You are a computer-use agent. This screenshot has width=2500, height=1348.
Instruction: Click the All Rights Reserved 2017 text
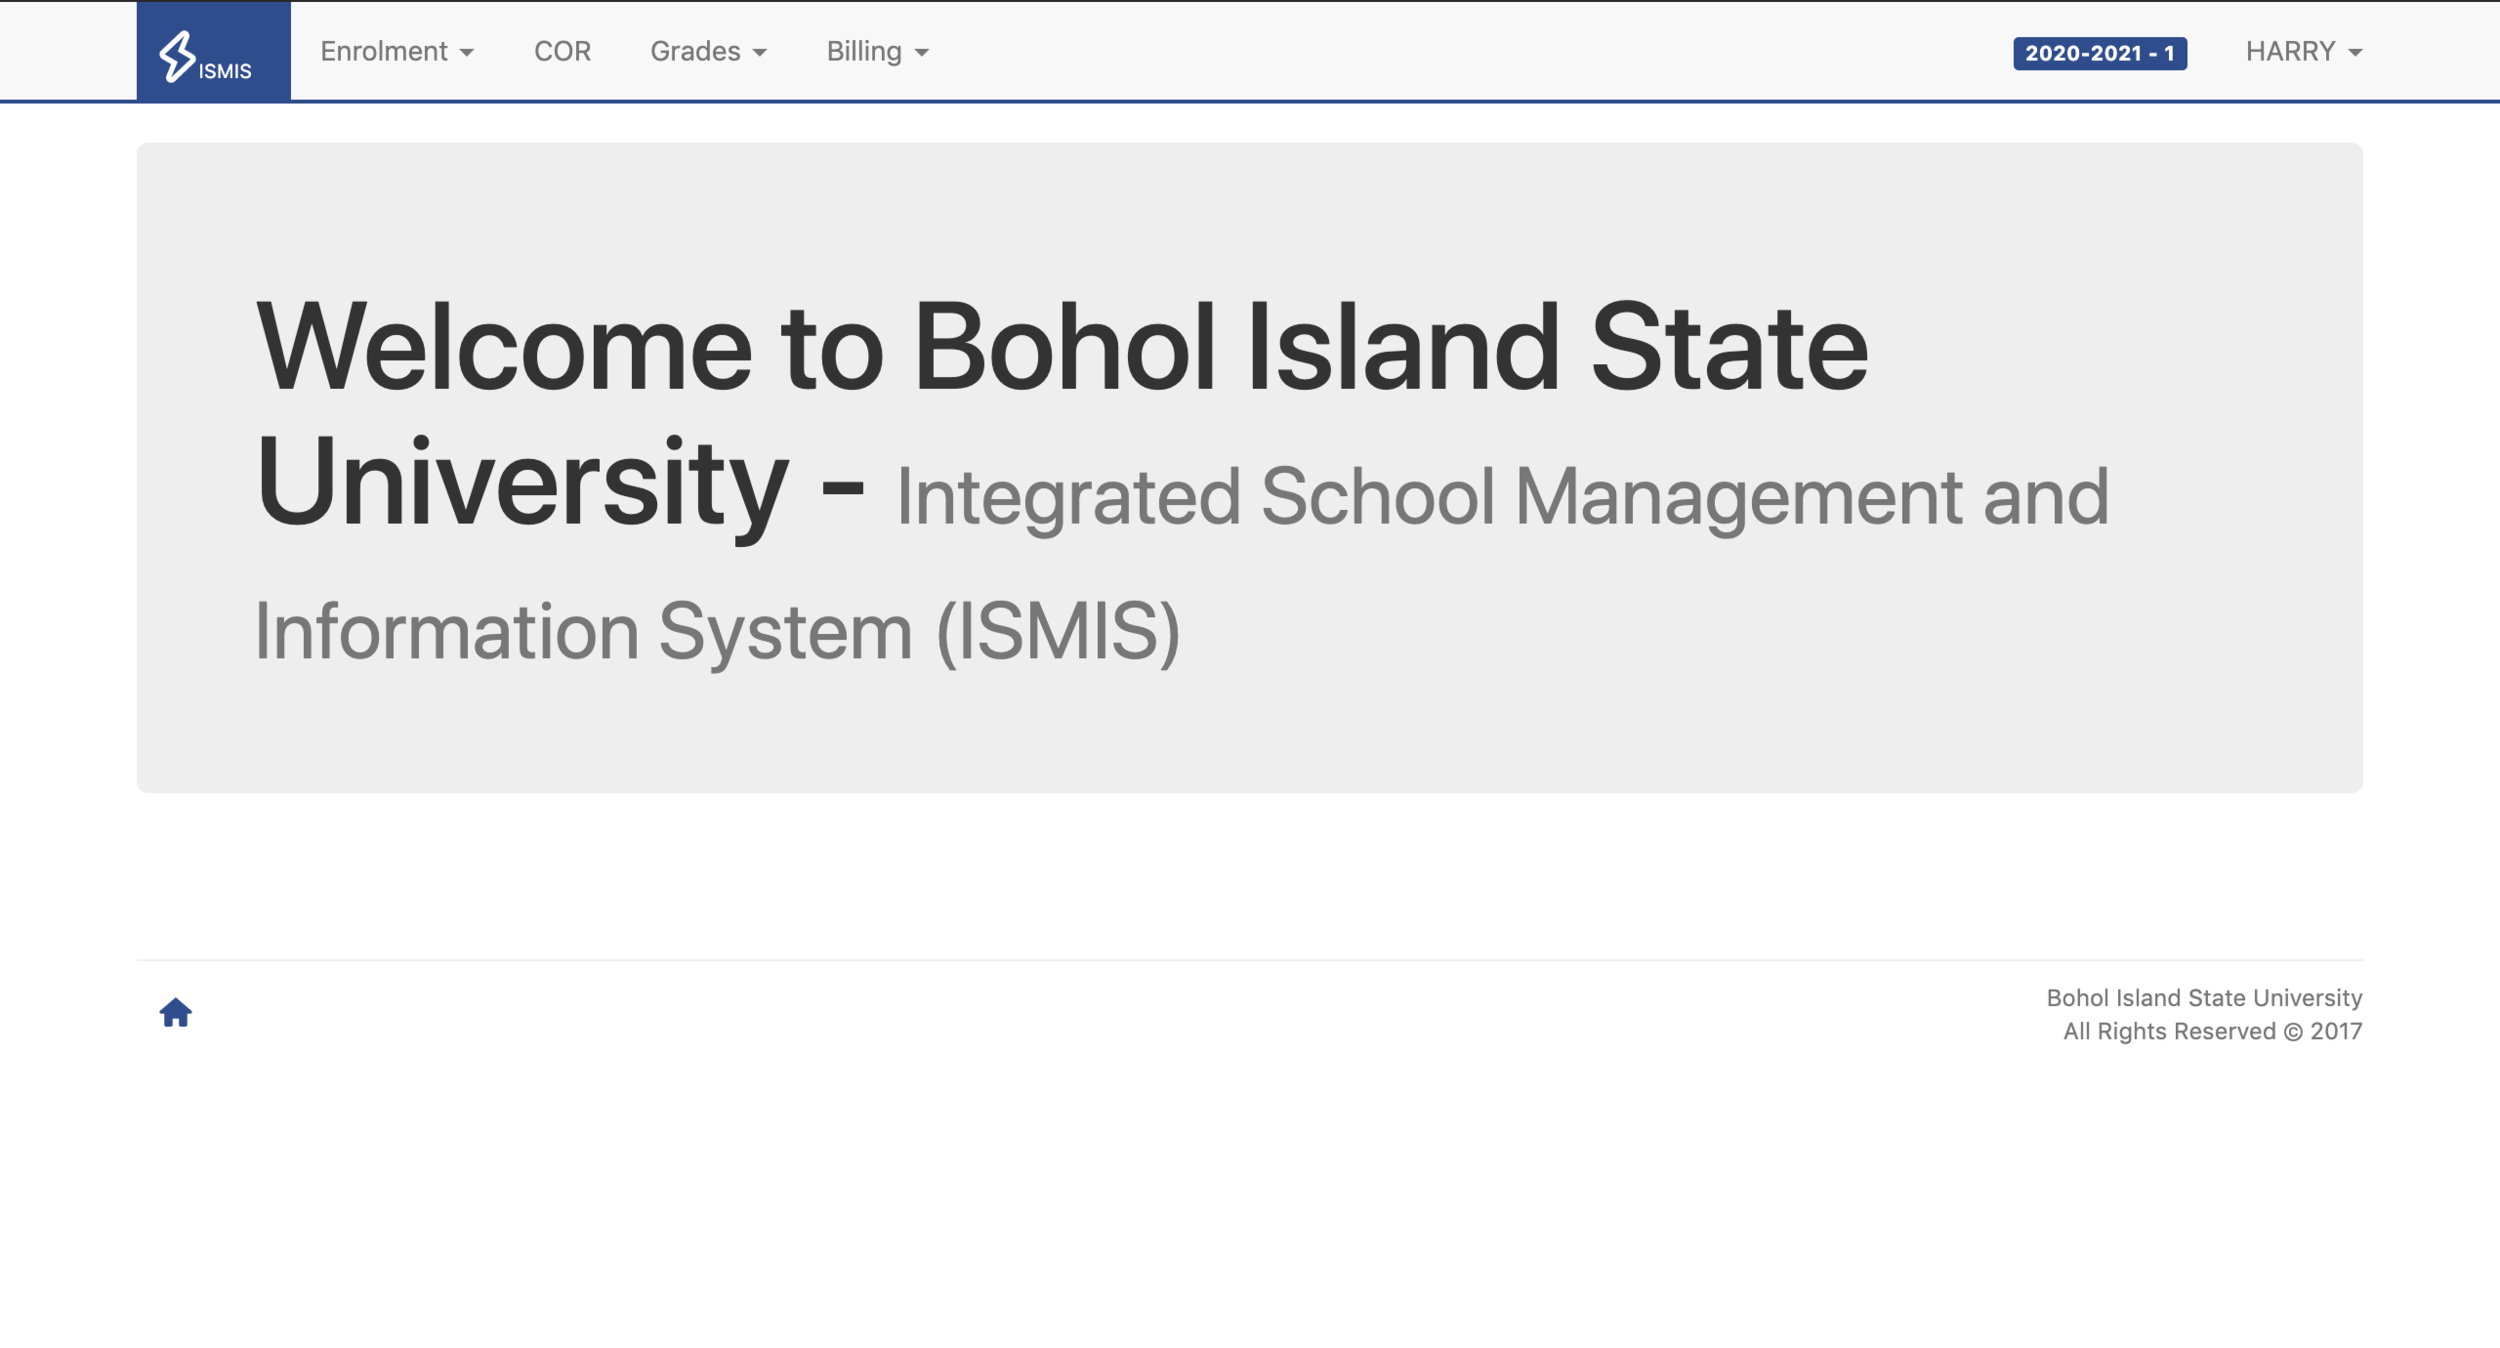click(x=2212, y=1031)
